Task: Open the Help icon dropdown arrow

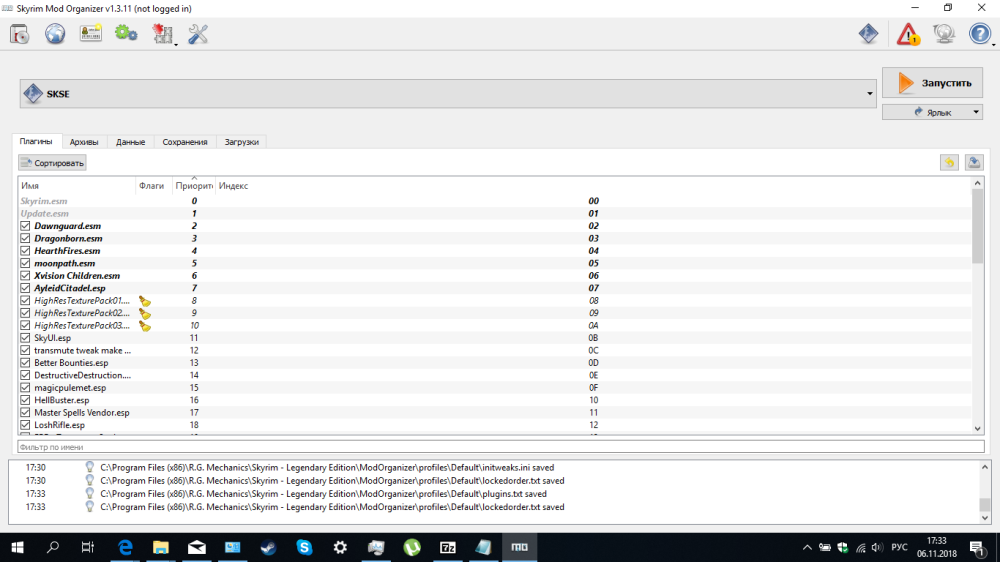Action: pos(994,45)
